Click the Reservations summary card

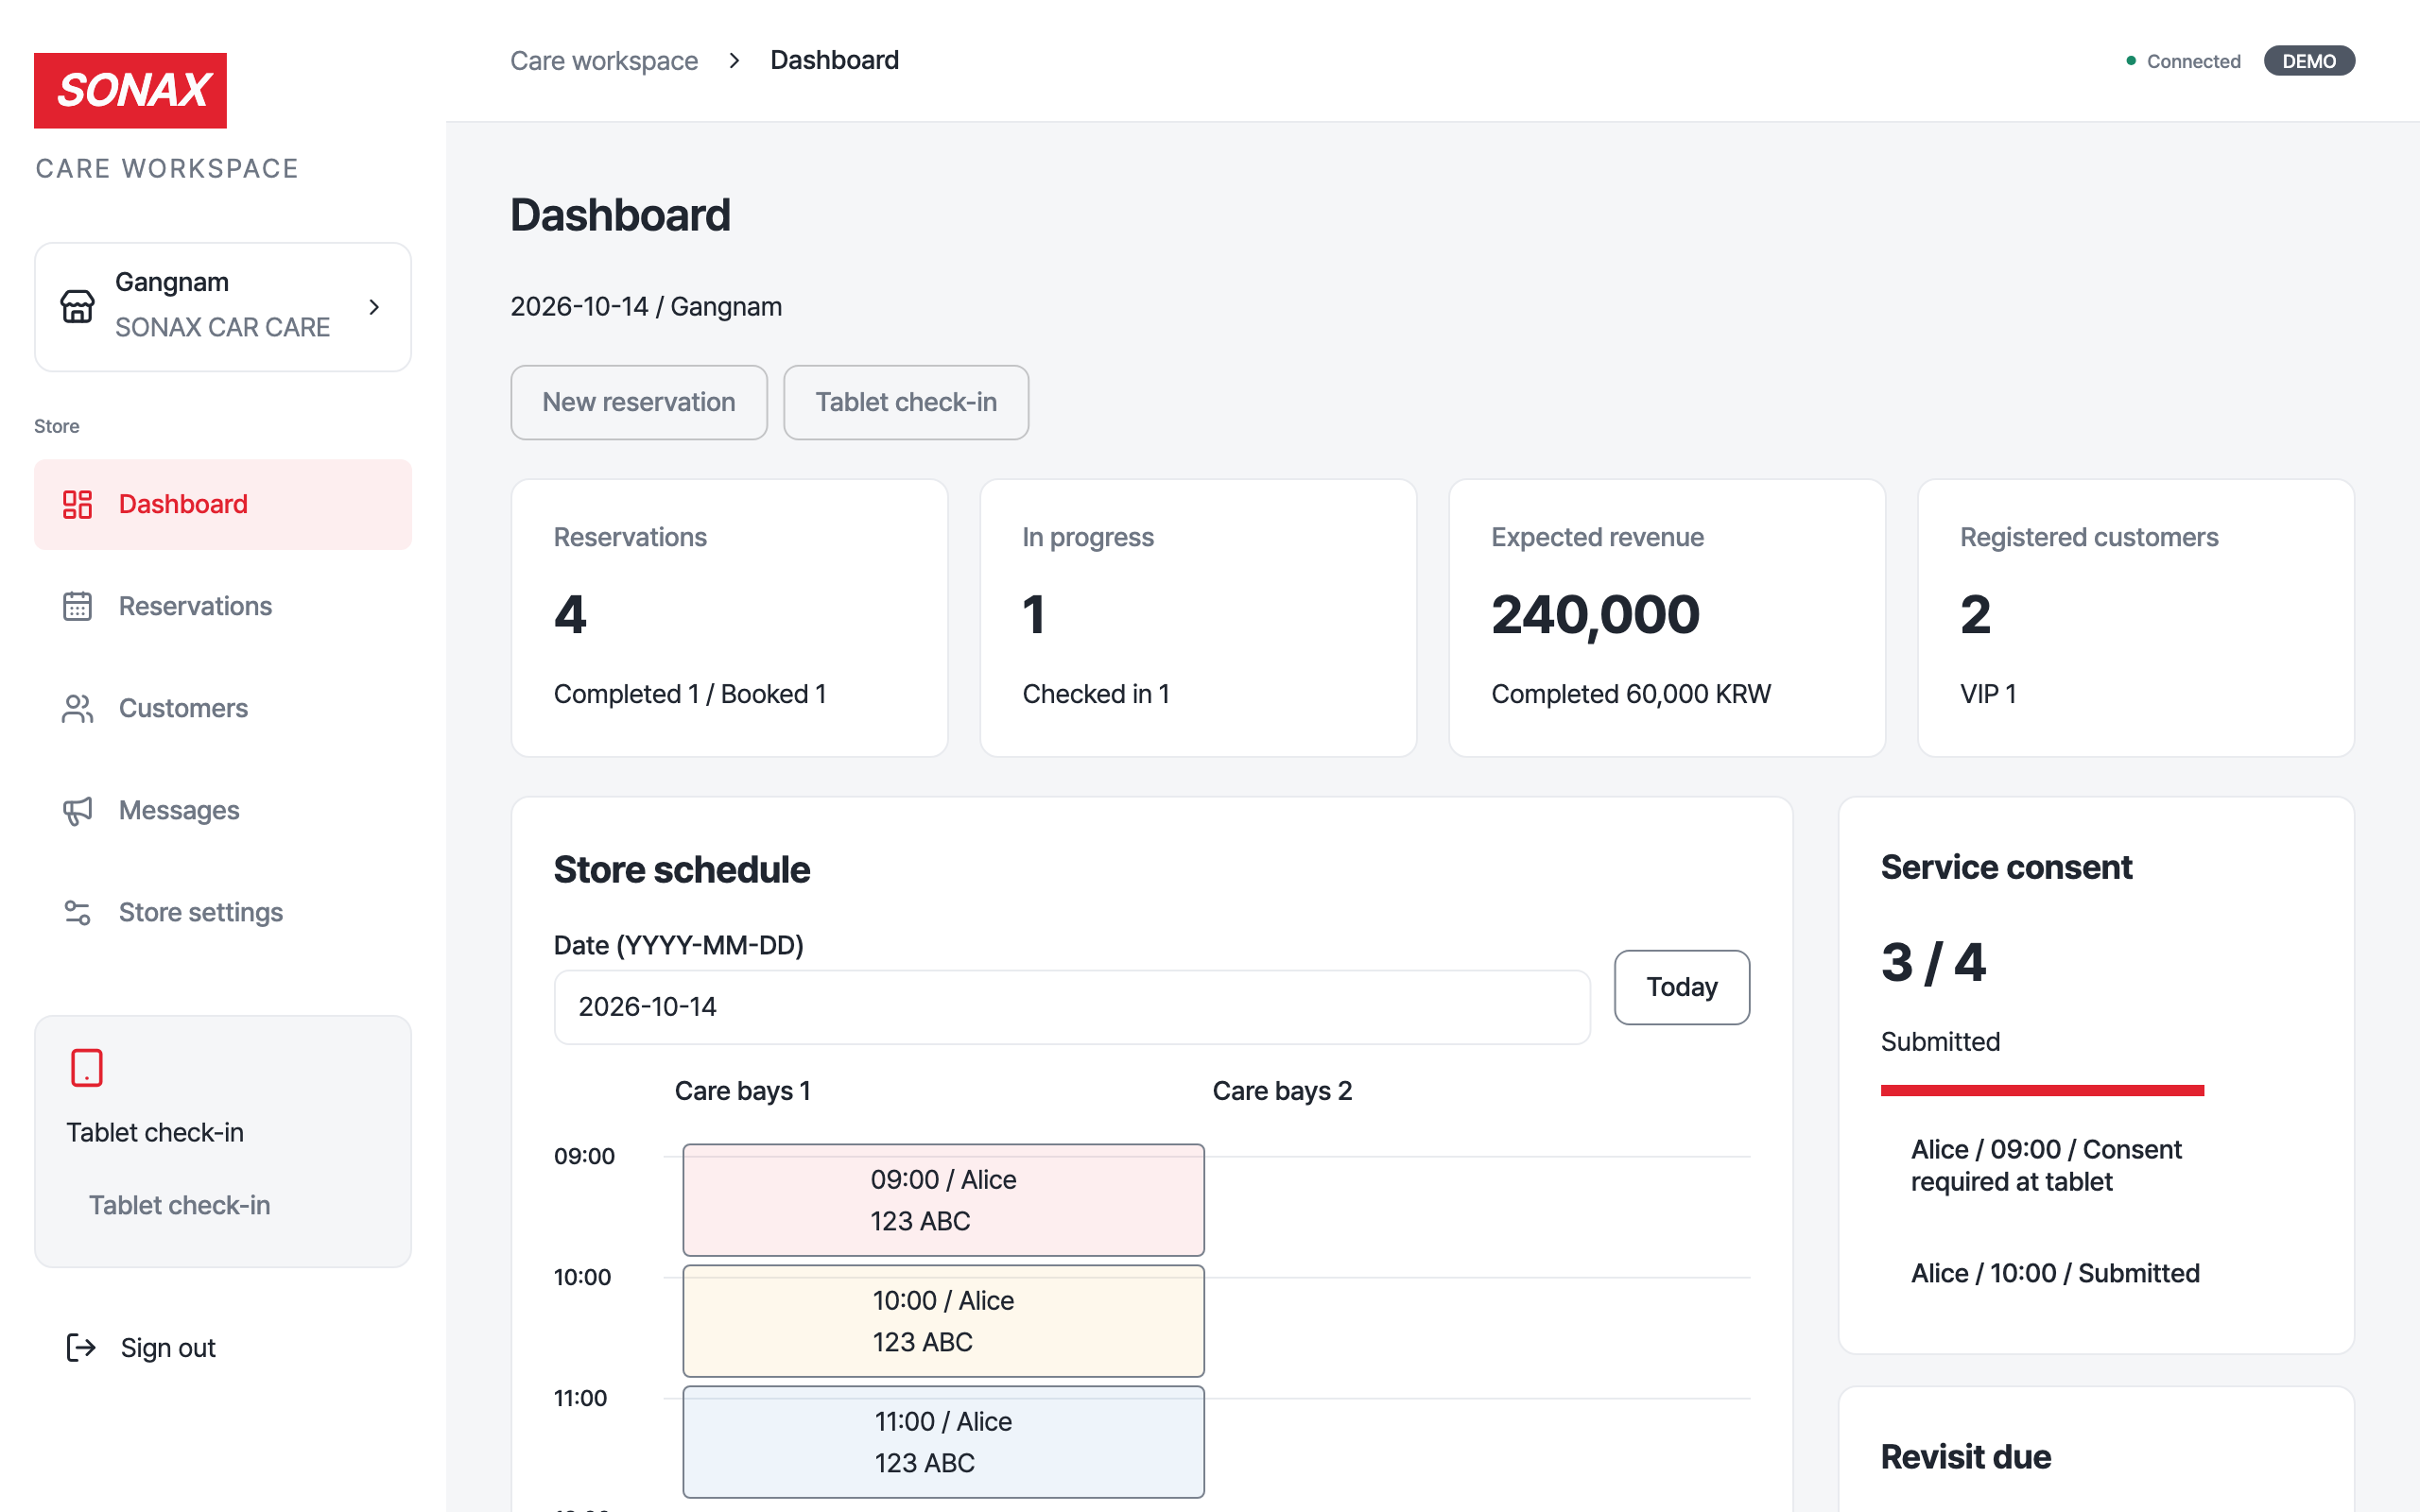pos(729,618)
